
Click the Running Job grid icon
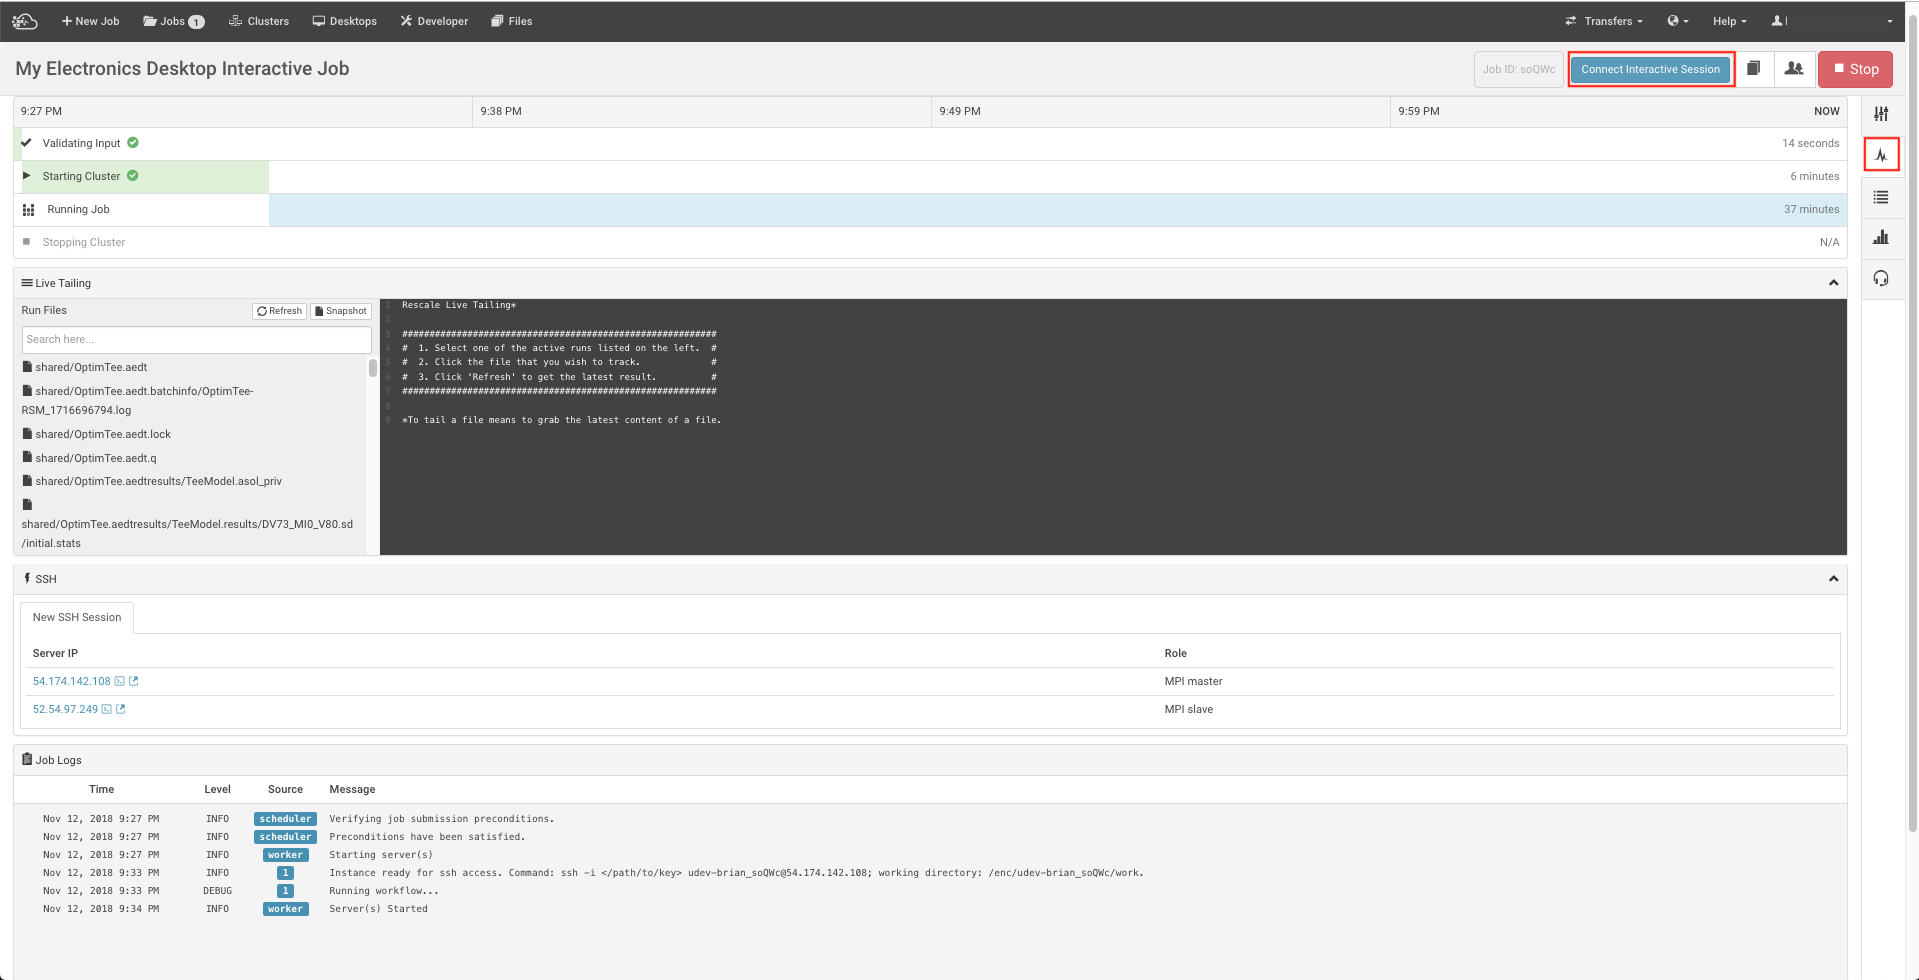tap(29, 210)
